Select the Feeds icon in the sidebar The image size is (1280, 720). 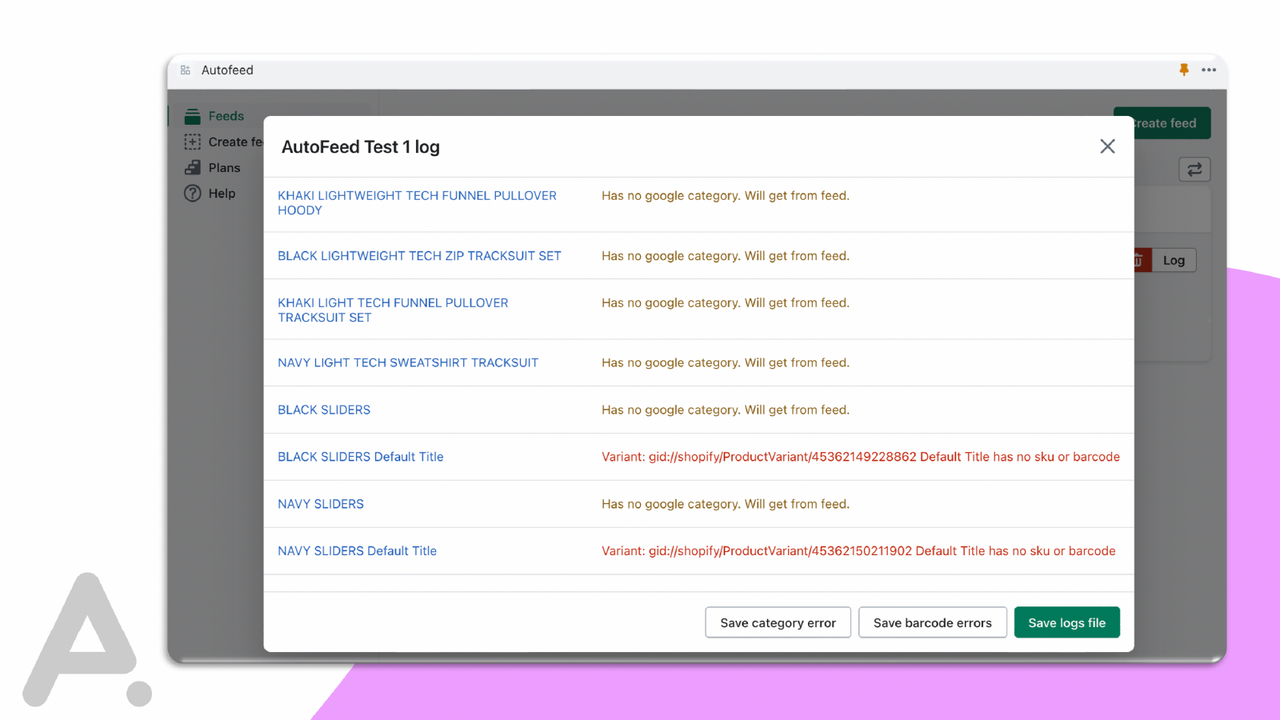(x=191, y=116)
